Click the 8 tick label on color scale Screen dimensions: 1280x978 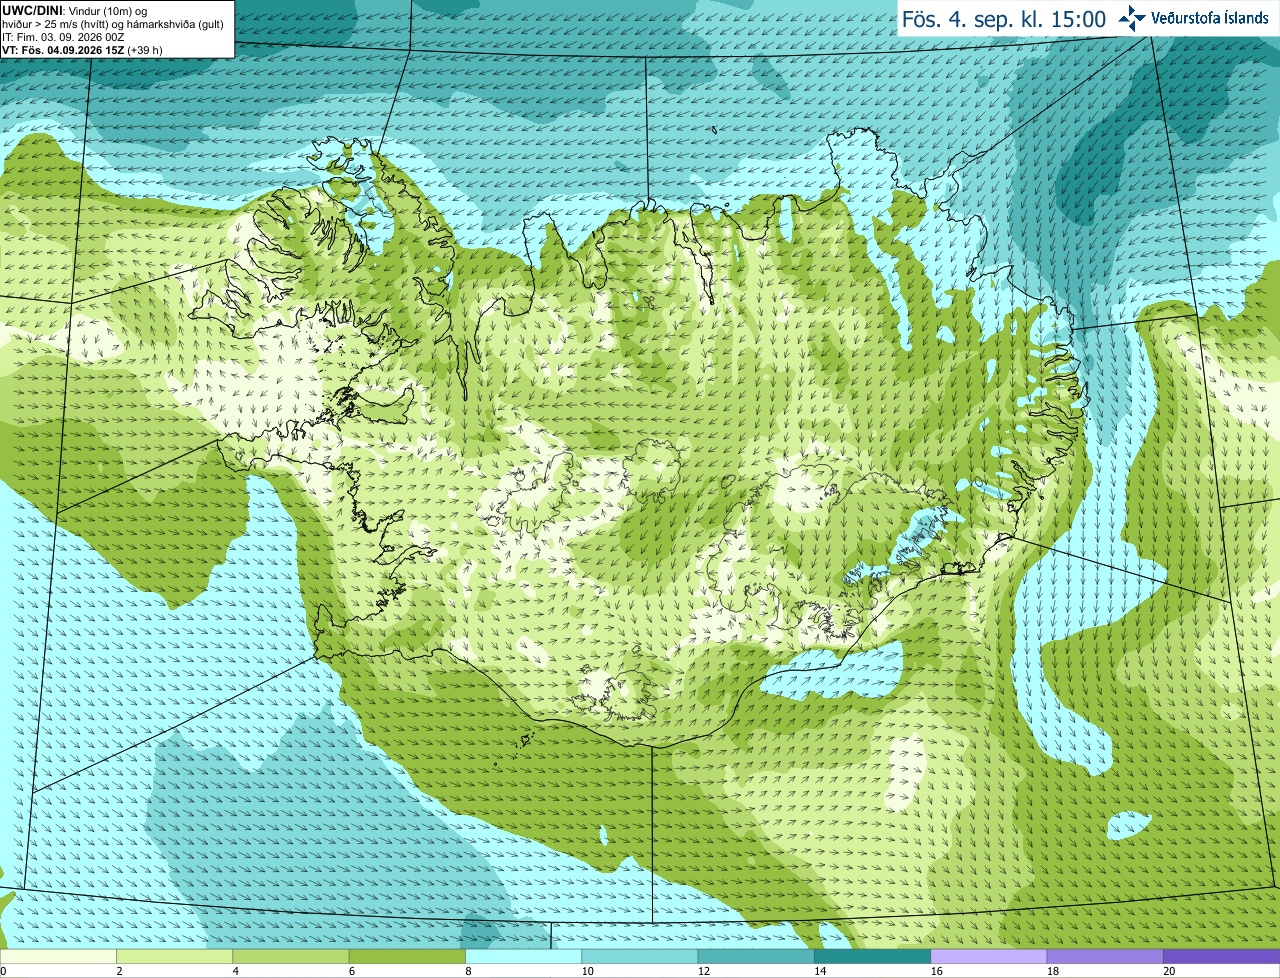(468, 971)
